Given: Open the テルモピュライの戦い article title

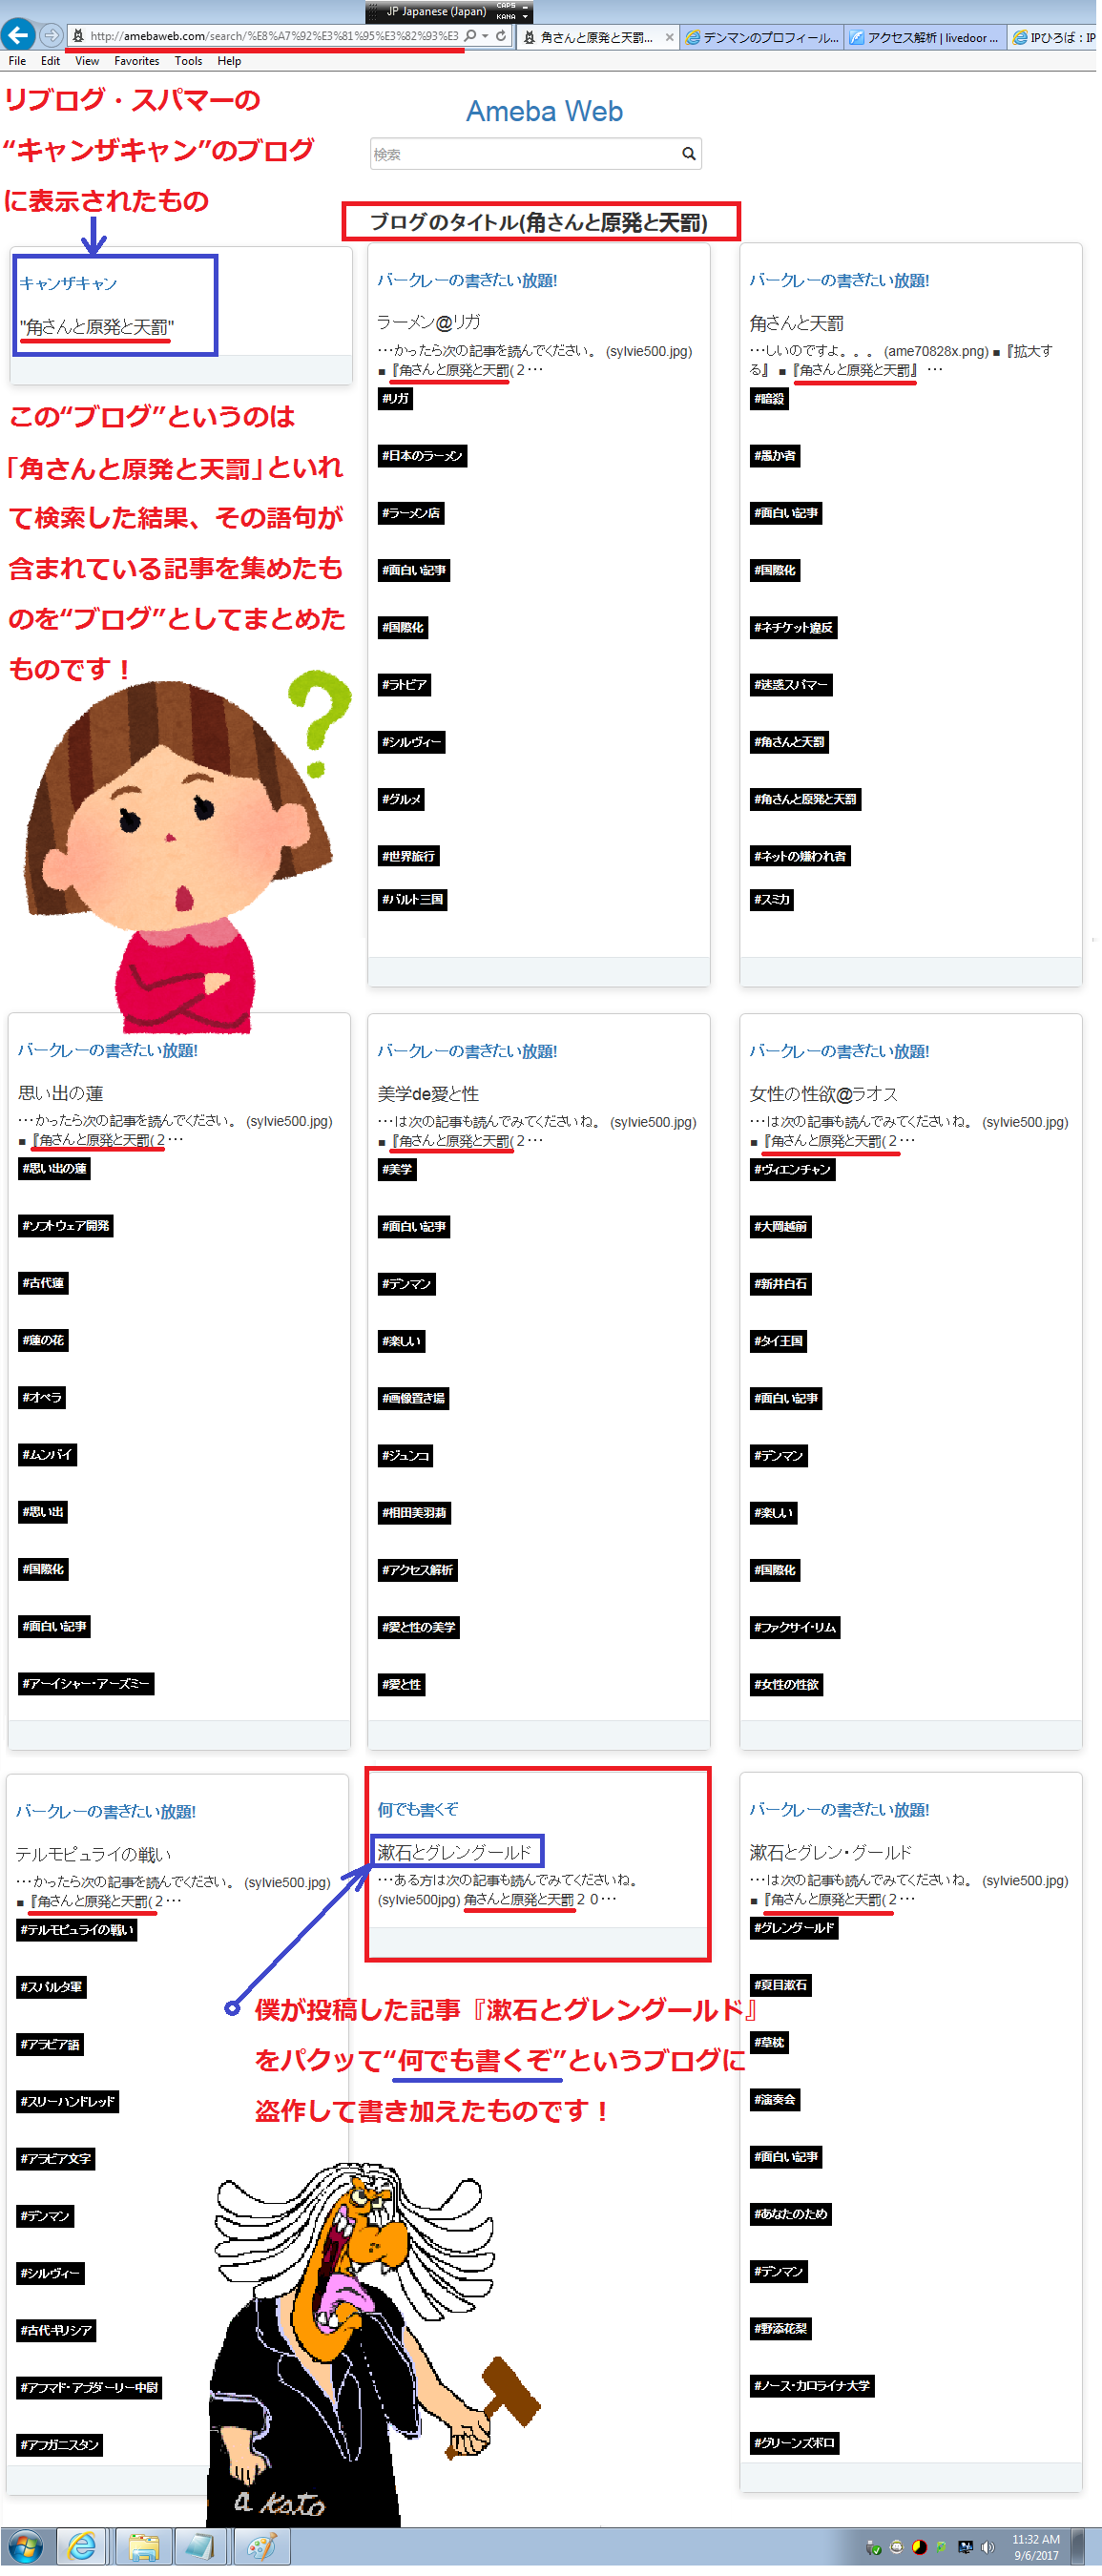Looking at the screenshot, I should coord(93,1854).
